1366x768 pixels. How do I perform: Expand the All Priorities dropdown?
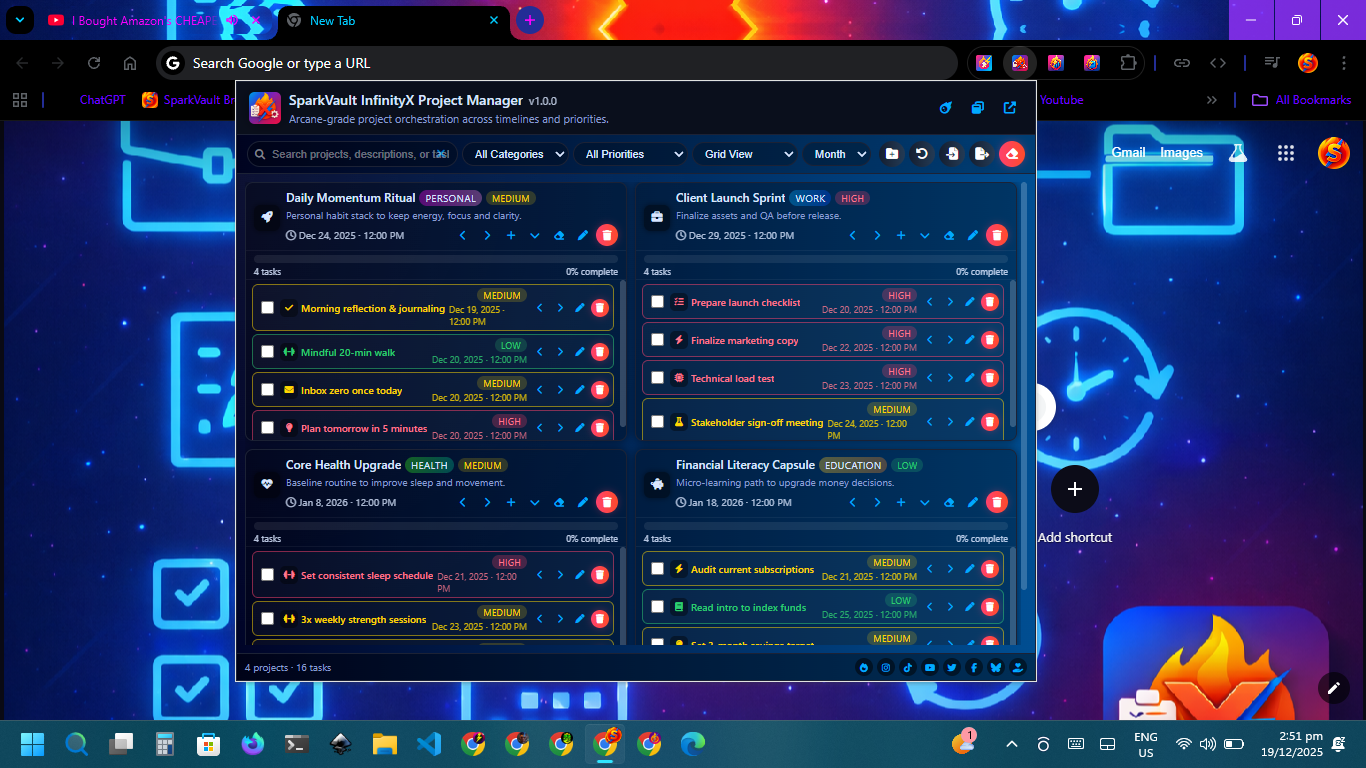click(x=633, y=154)
